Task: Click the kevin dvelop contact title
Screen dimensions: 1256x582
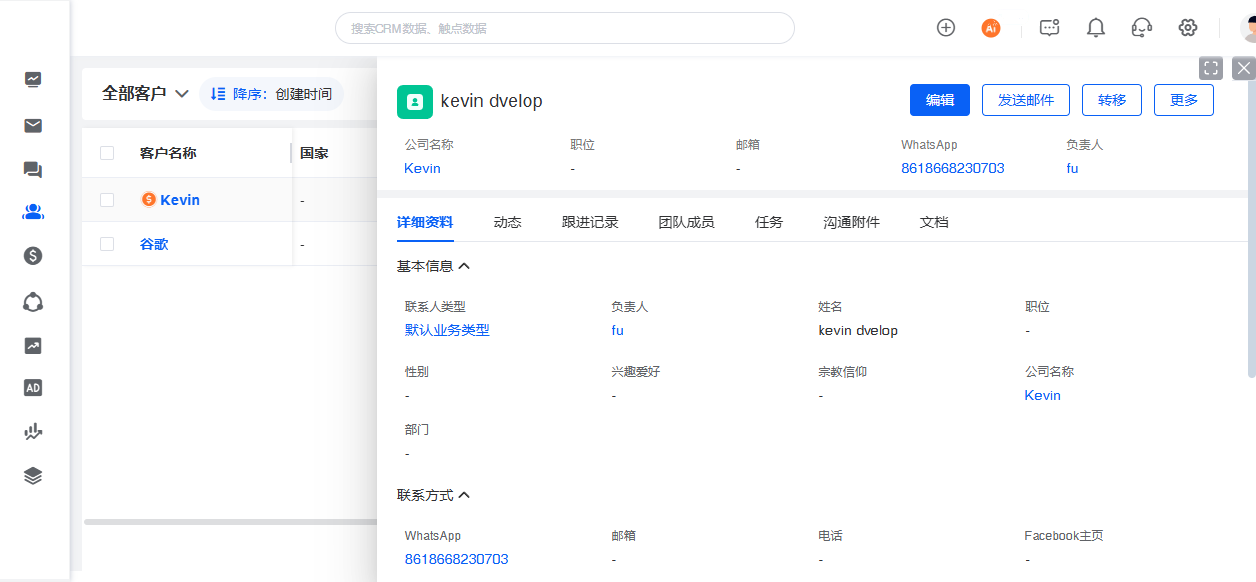Action: (x=491, y=101)
